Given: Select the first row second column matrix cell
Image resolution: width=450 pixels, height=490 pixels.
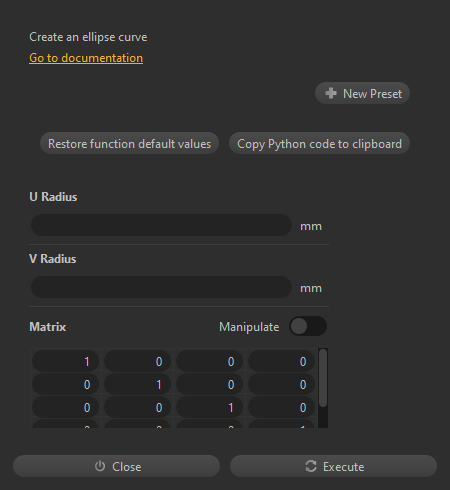Looking at the screenshot, I should tap(138, 361).
